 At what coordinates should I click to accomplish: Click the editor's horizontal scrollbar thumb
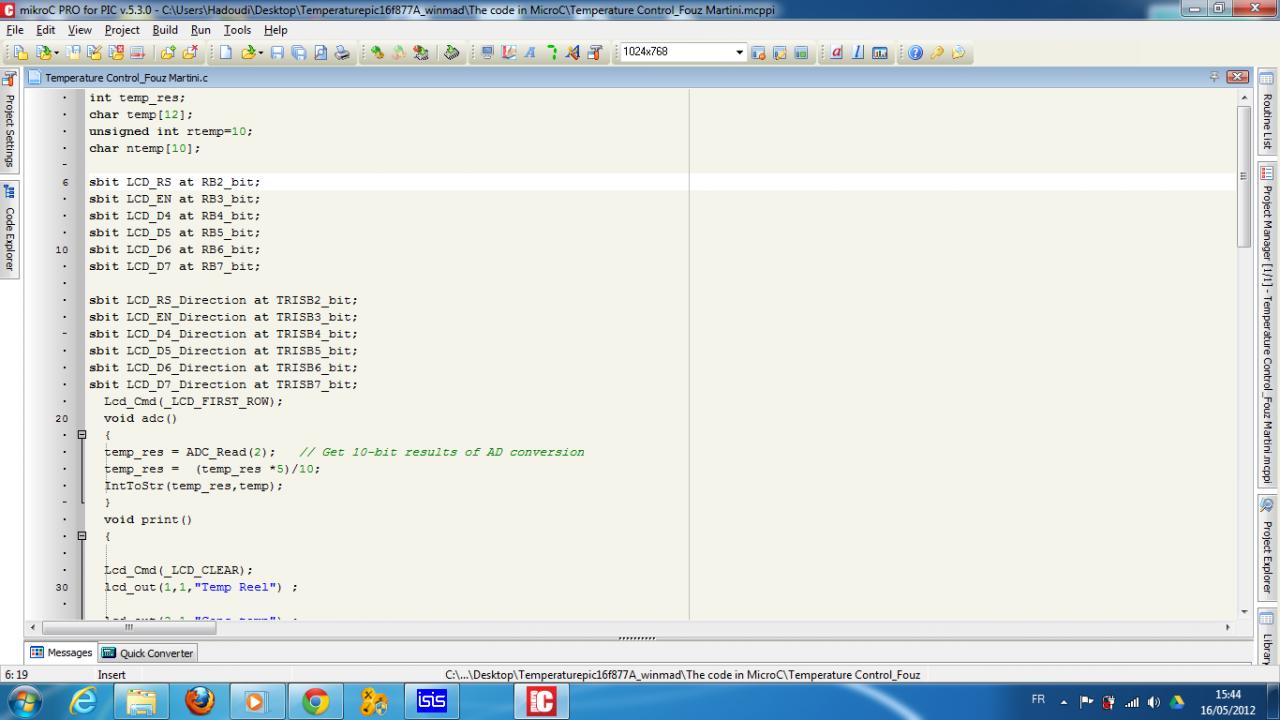(128, 627)
